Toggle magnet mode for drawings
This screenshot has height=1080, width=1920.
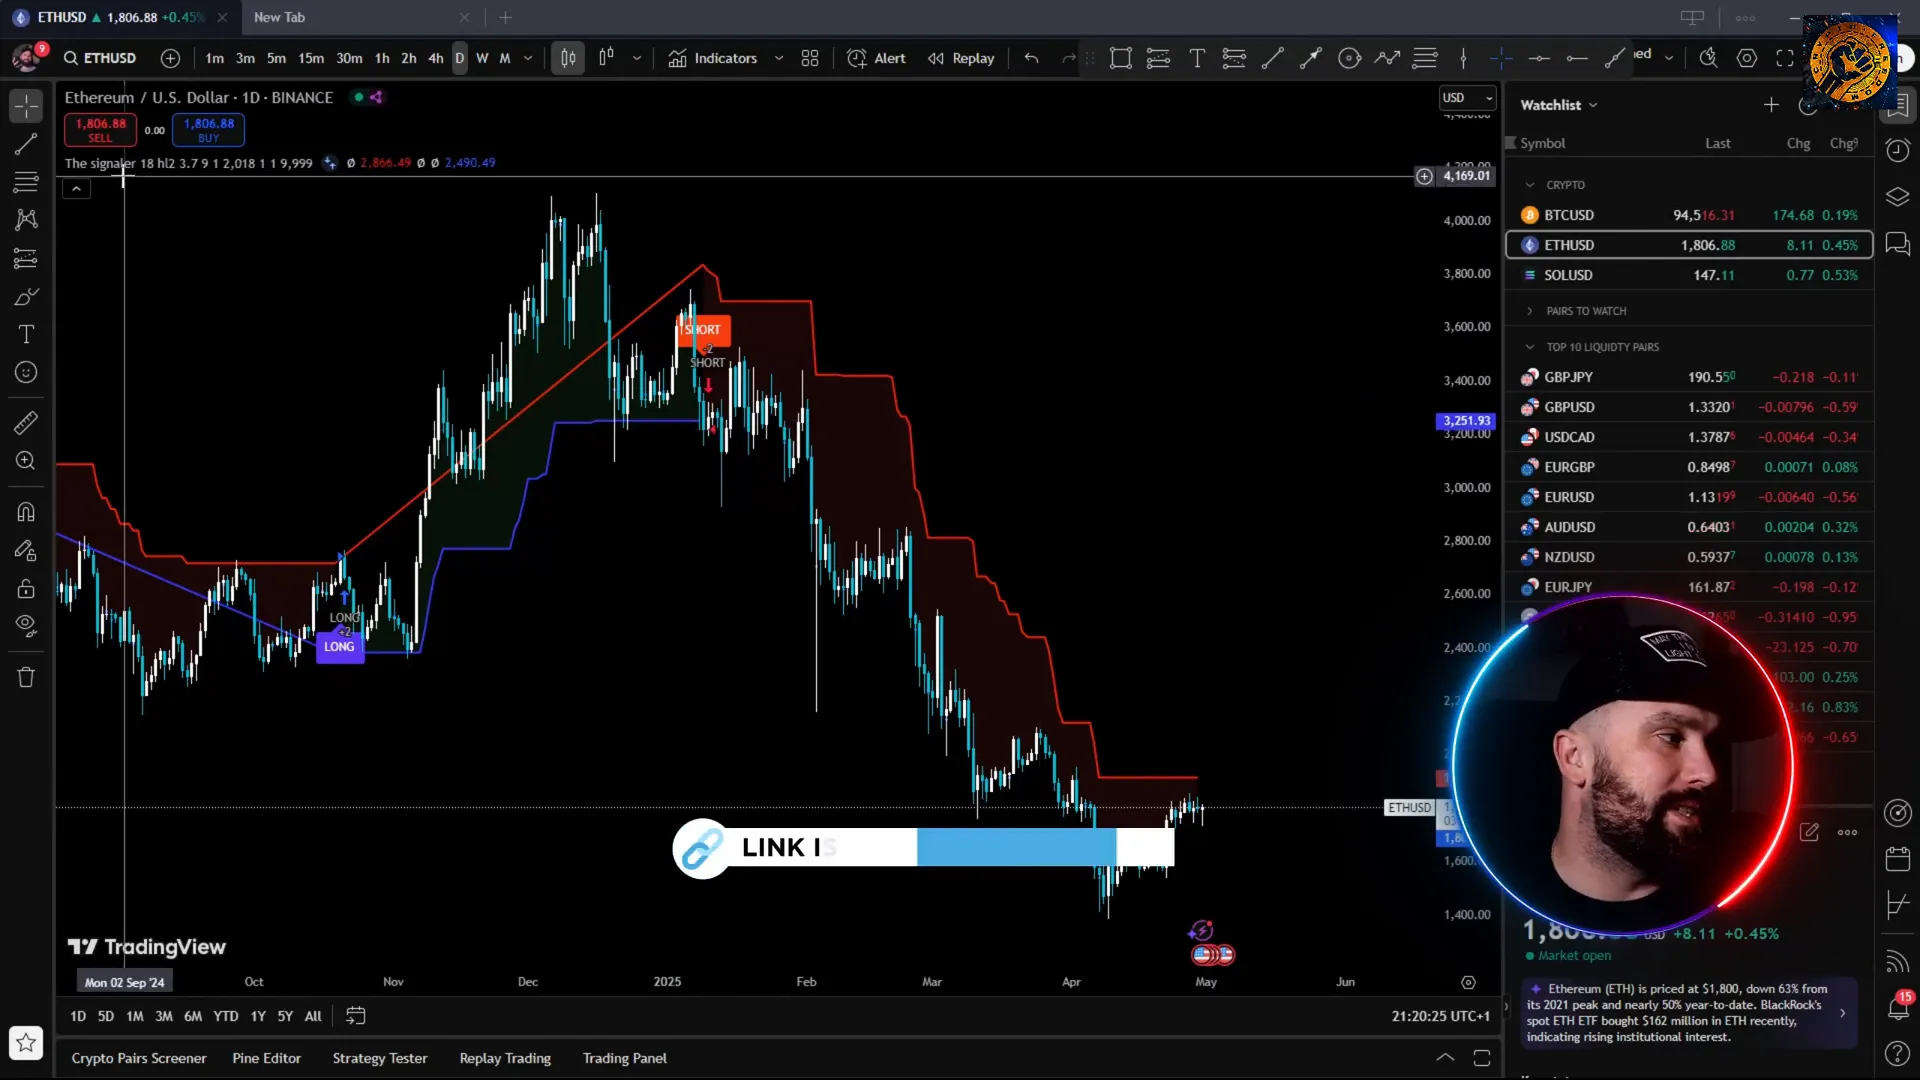coord(26,512)
